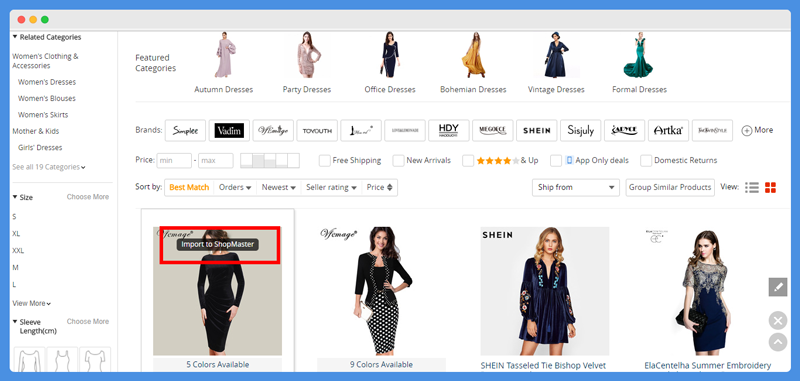
Task: Click the pencil edit floating icon
Action: (778, 287)
